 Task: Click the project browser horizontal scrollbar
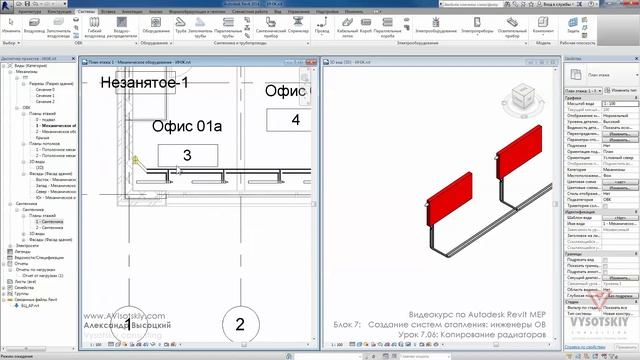(27, 349)
